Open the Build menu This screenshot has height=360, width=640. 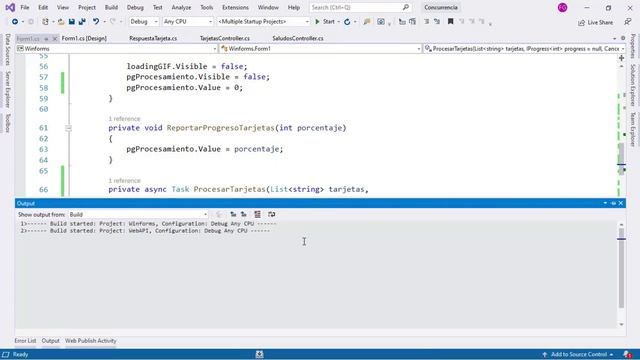coord(111,7)
